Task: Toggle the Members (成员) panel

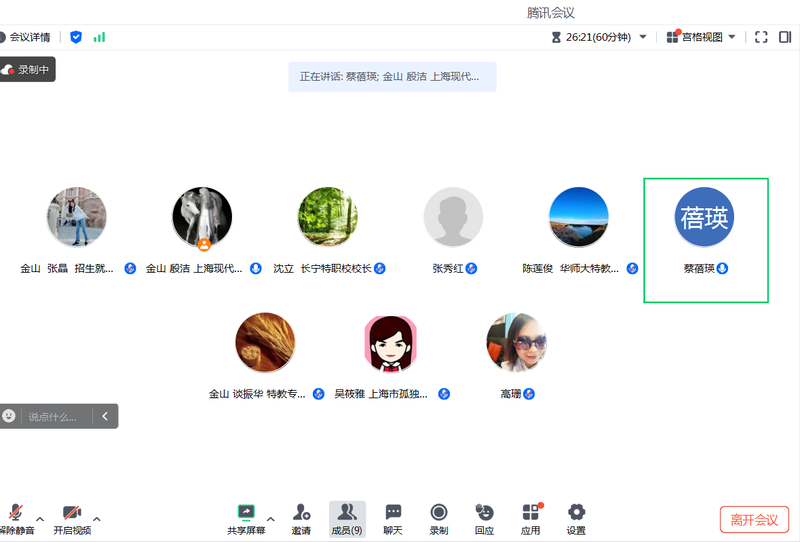Action: pyautogui.click(x=347, y=512)
